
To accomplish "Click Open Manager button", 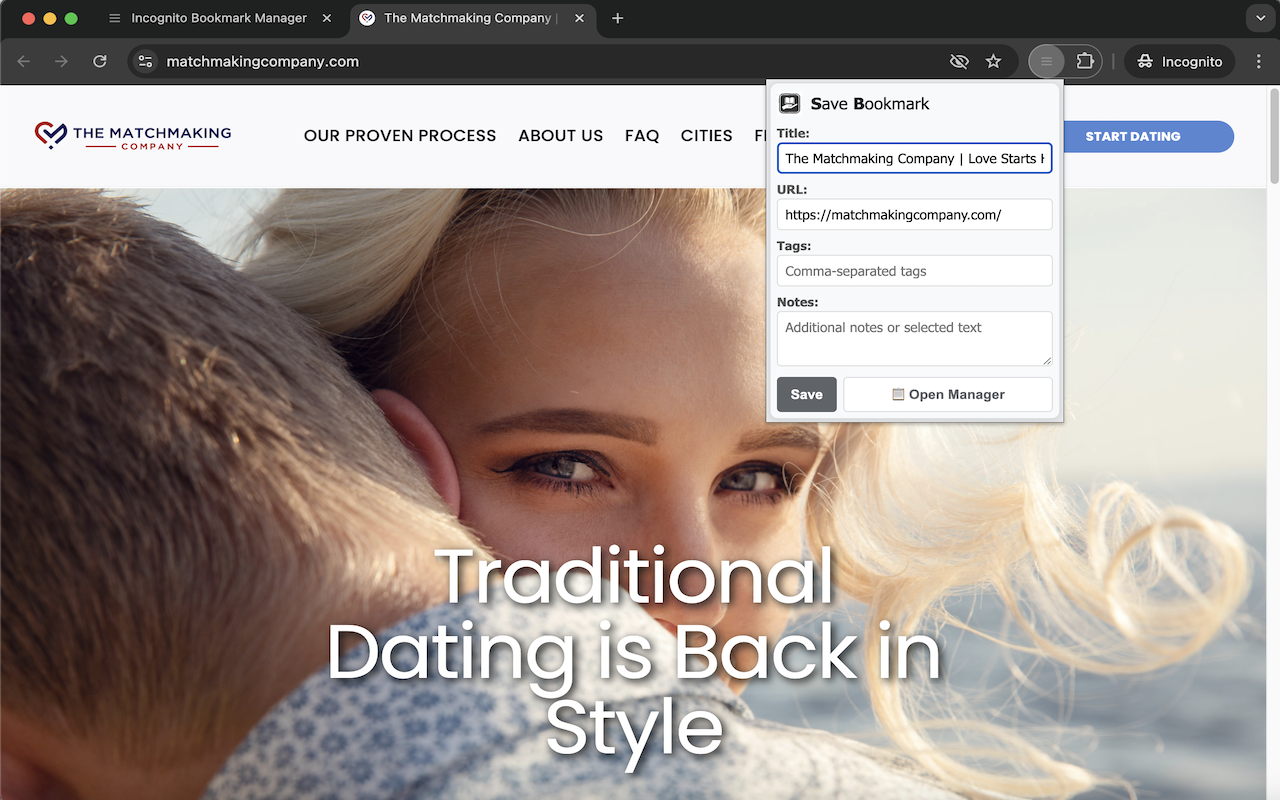I will coord(948,394).
